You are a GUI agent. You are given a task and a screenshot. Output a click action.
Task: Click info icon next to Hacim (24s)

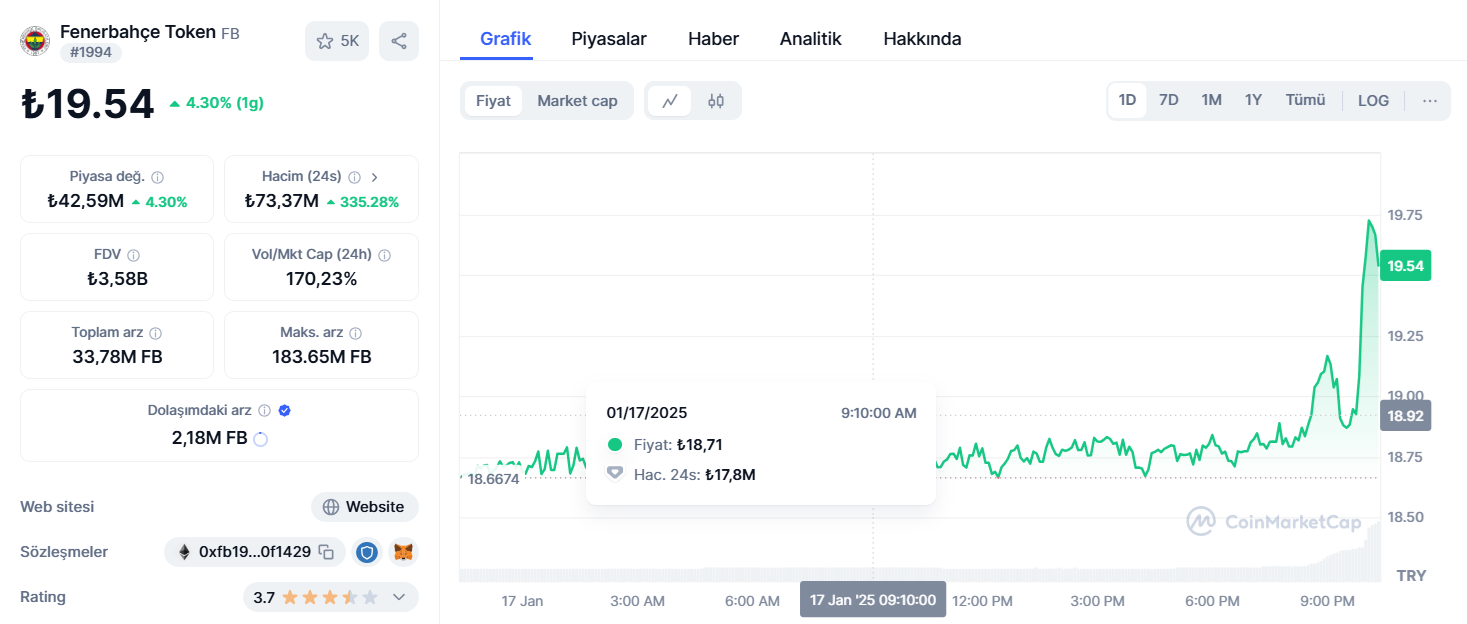[354, 177]
